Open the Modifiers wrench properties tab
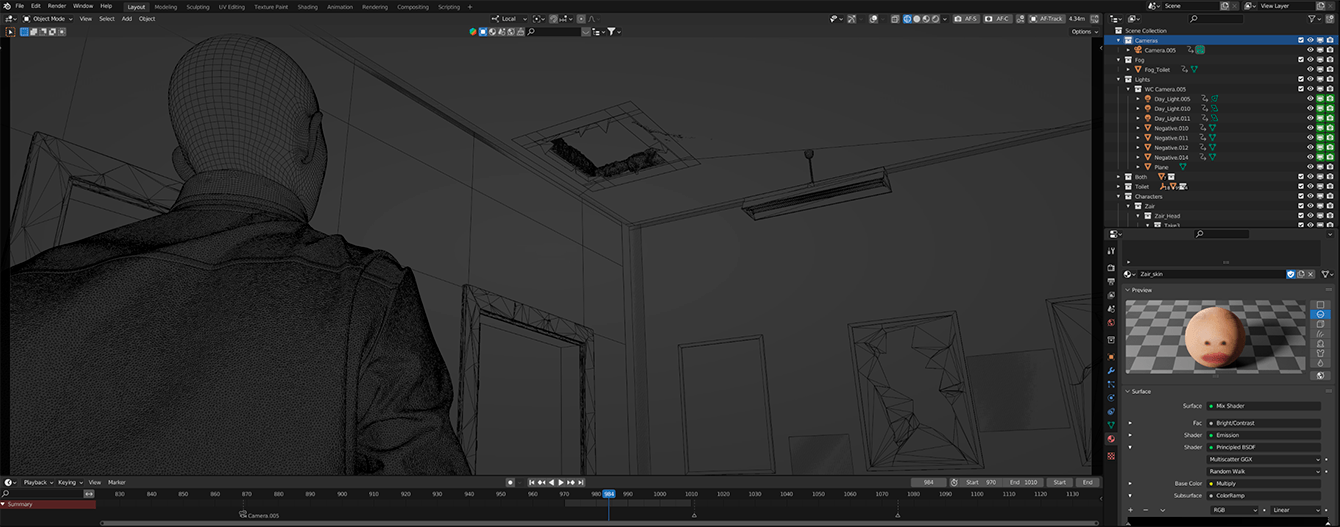This screenshot has width=1340, height=527. [1111, 371]
